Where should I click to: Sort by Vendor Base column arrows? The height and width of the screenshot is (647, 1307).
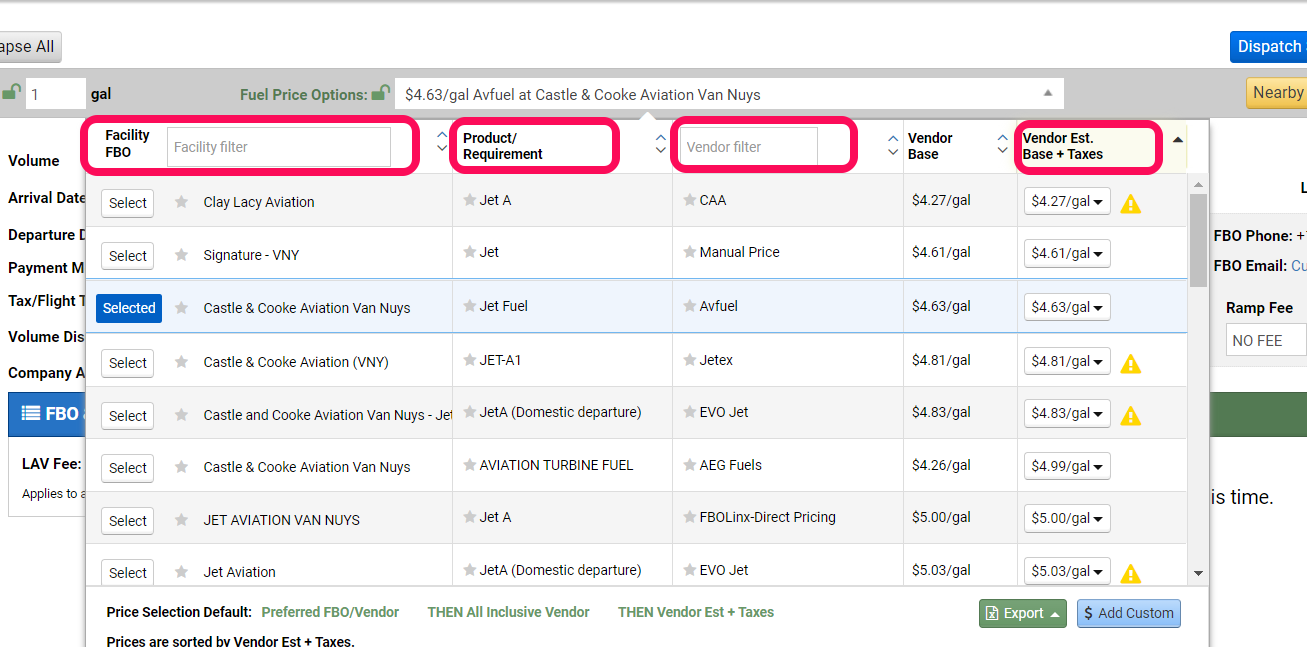[x=1003, y=144]
